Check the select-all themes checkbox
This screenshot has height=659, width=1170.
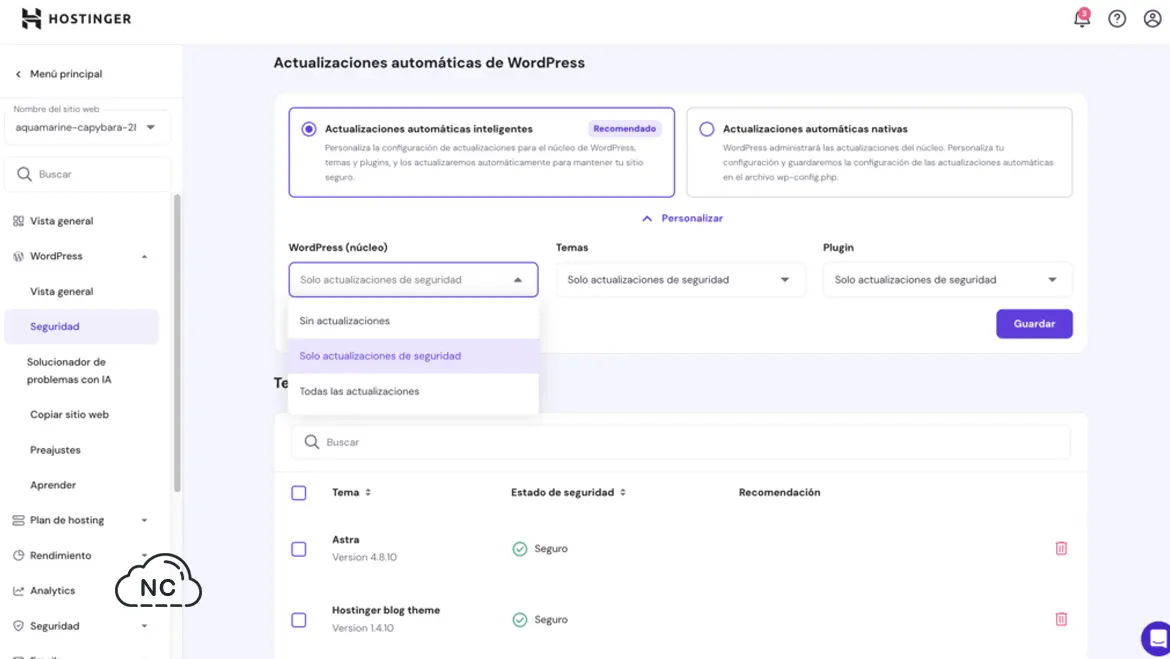click(298, 493)
